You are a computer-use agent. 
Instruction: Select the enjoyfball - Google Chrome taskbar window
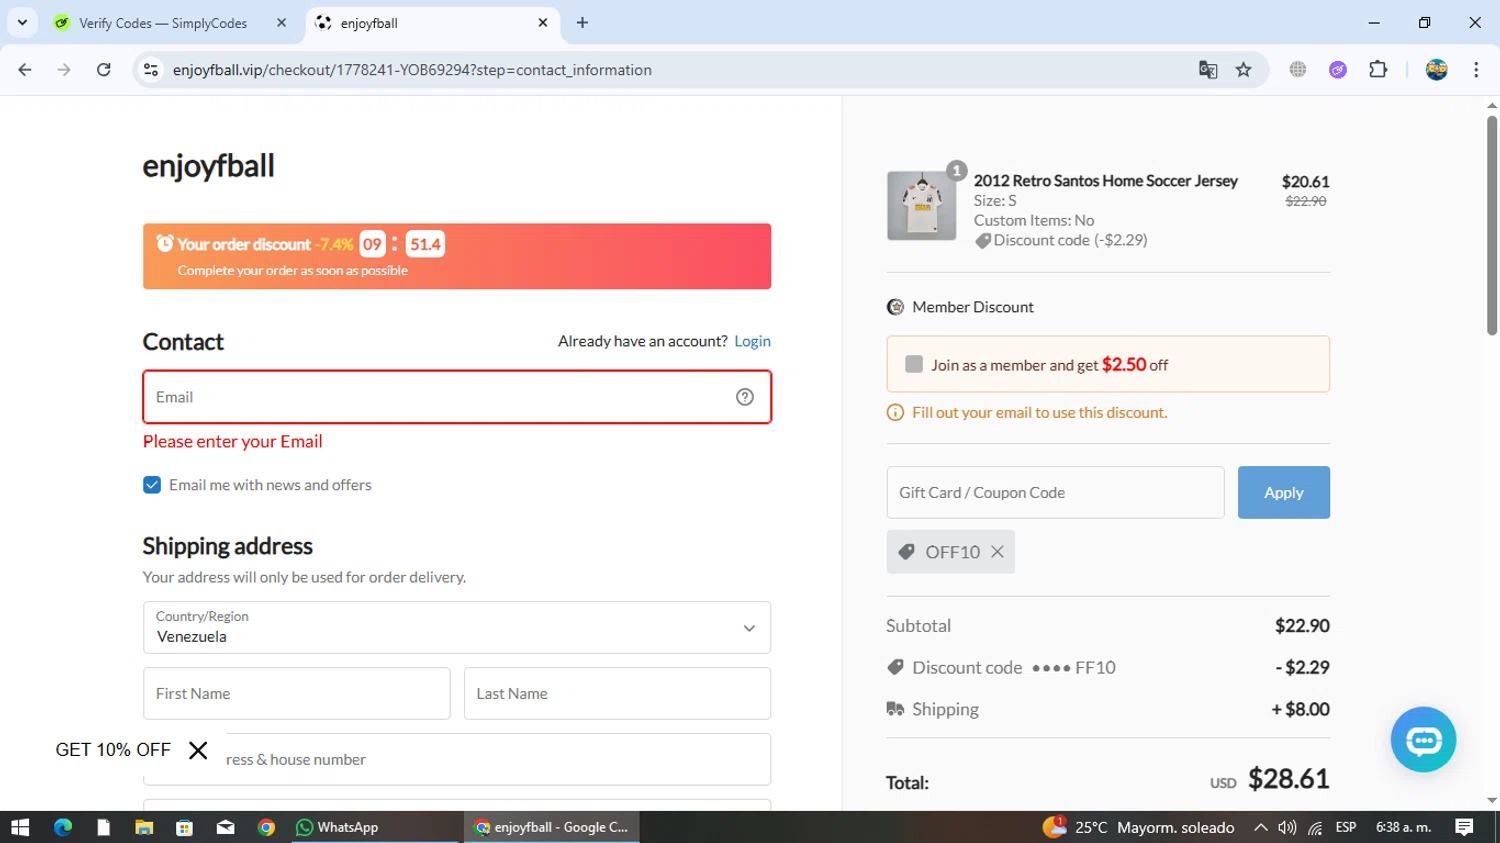[x=552, y=828]
